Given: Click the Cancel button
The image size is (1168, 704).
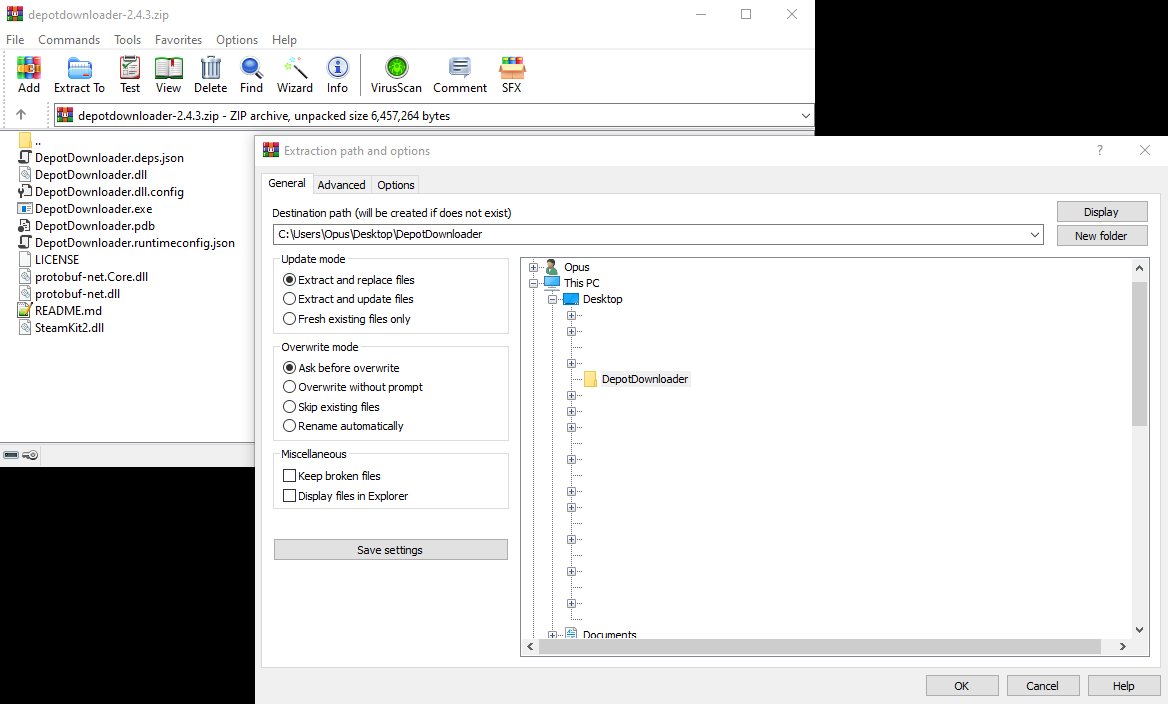Looking at the screenshot, I should coord(1042,686).
